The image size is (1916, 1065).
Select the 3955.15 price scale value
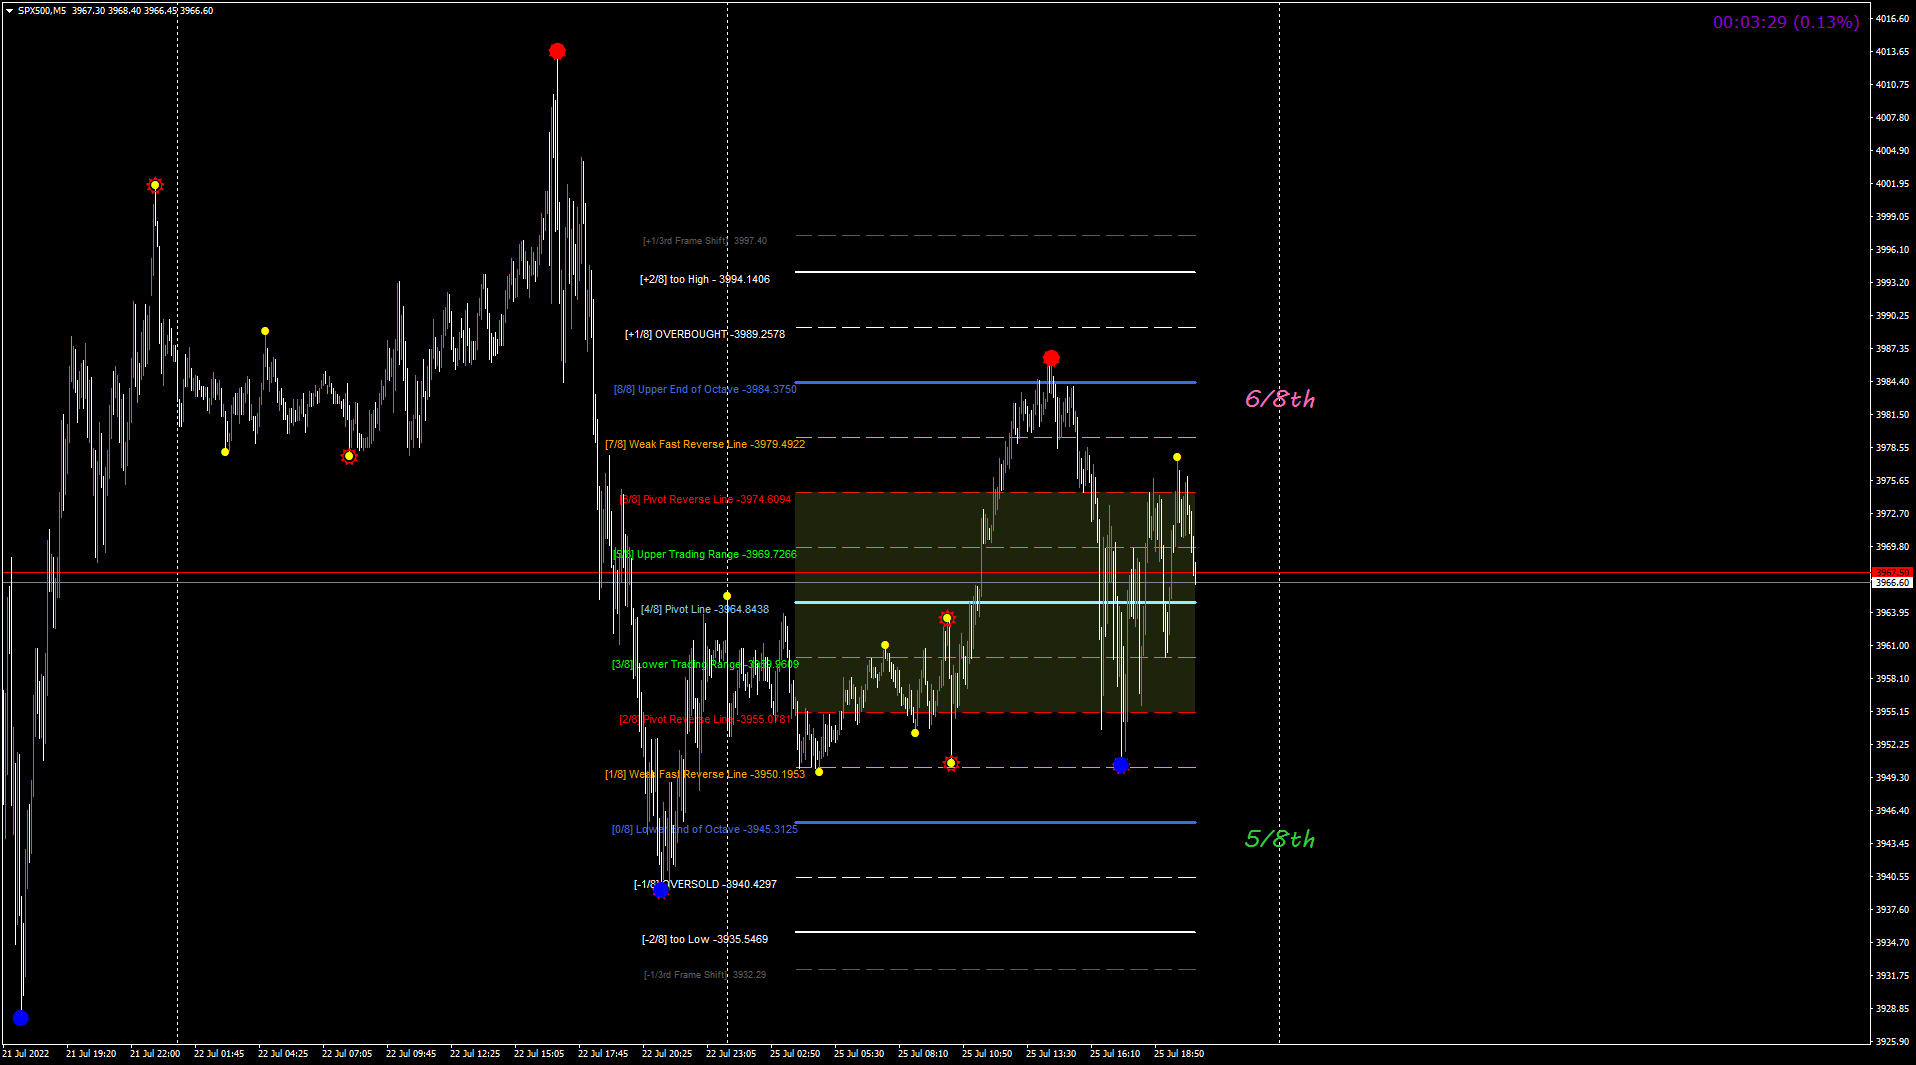1892,712
